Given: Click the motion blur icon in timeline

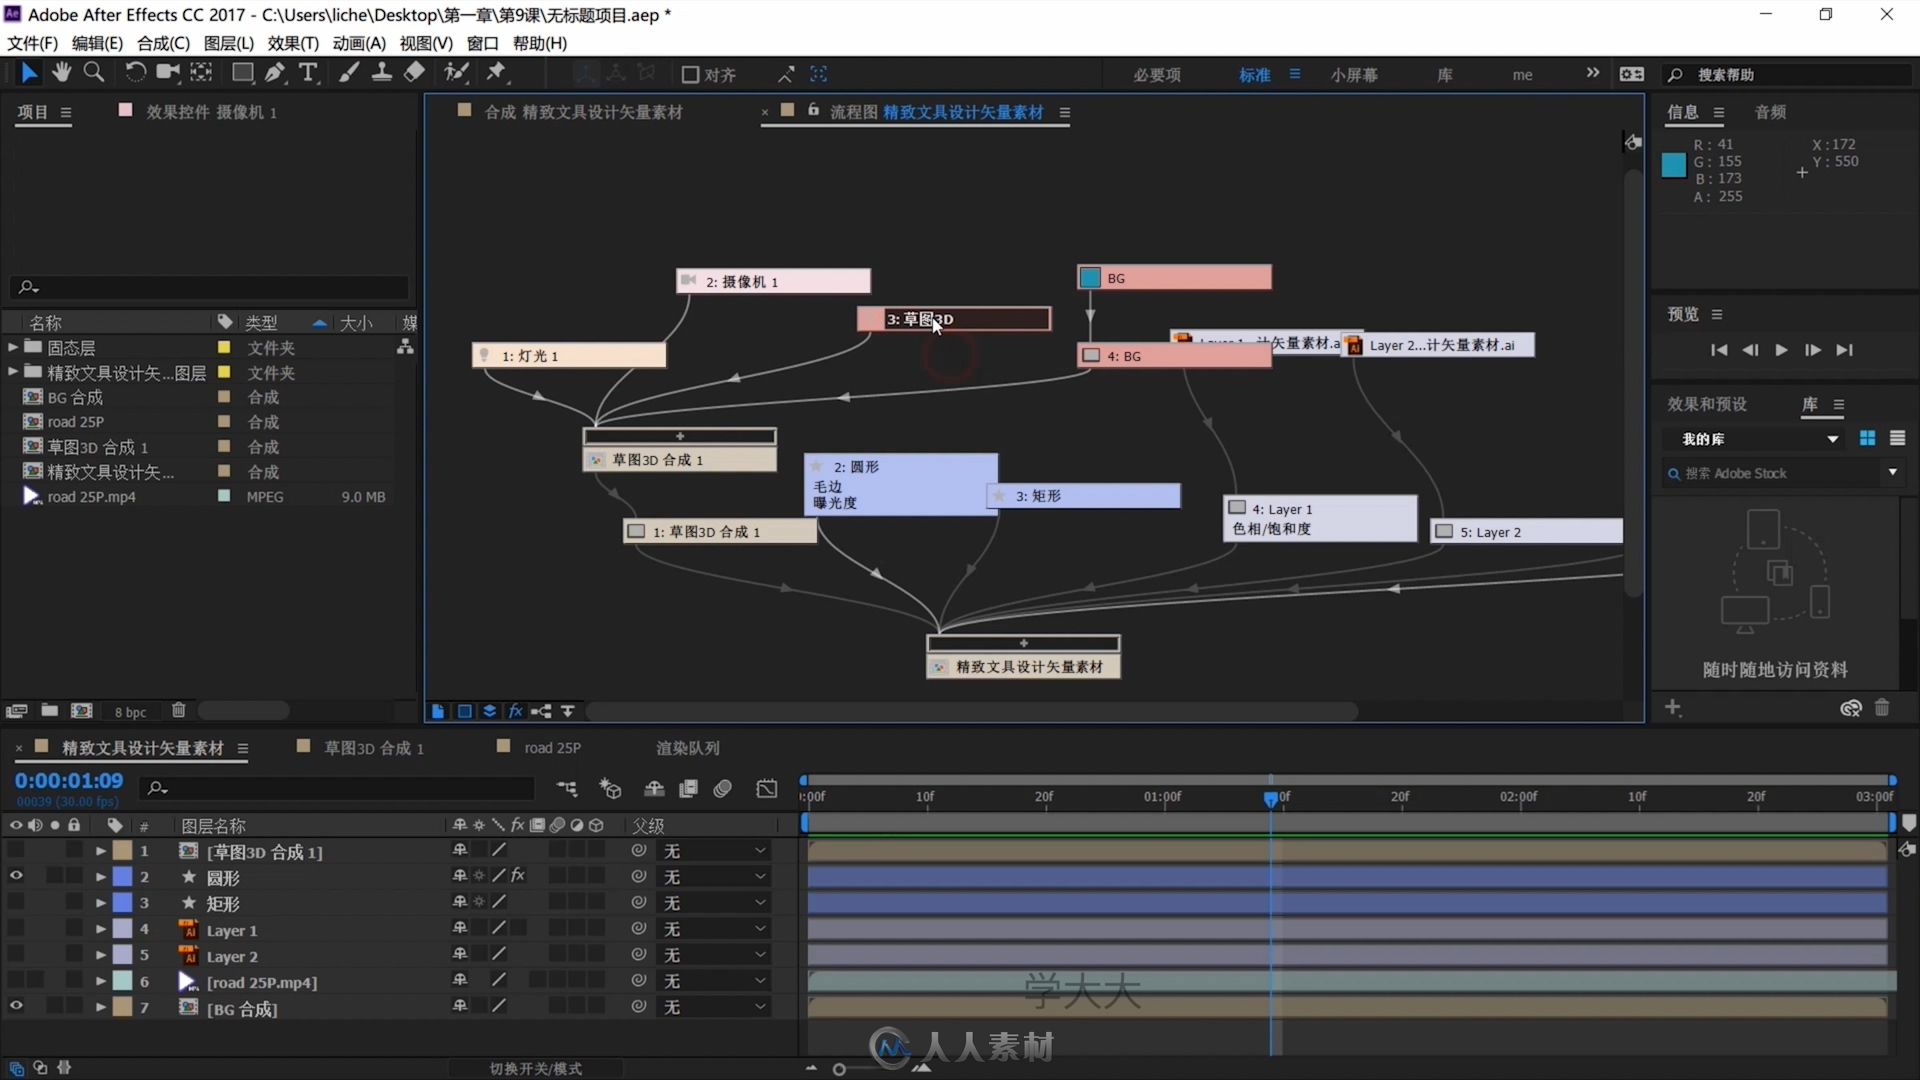Looking at the screenshot, I should tap(723, 789).
